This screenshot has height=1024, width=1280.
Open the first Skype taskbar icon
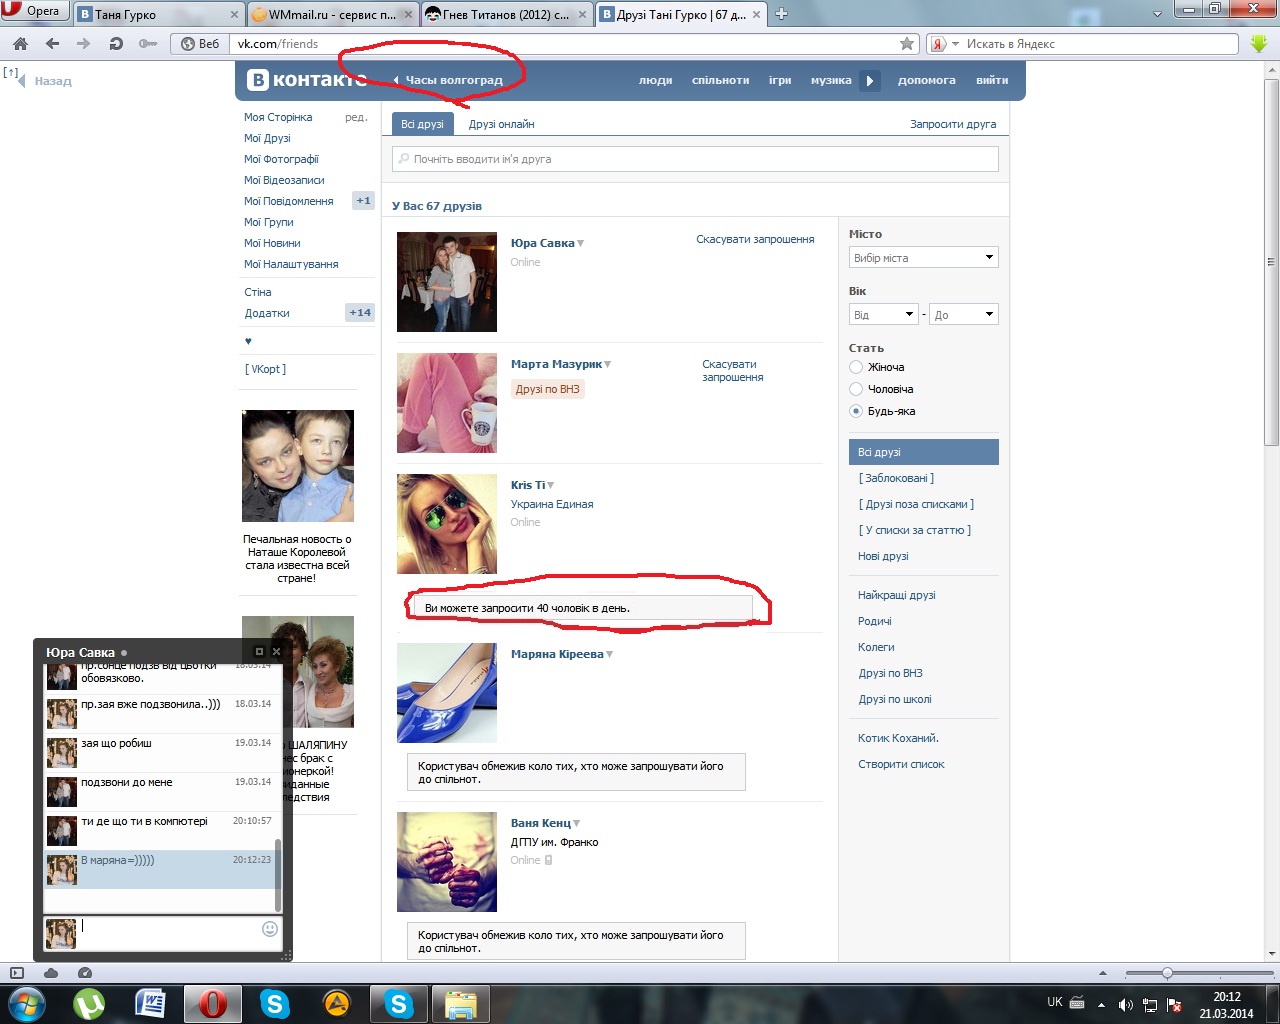click(x=275, y=1003)
